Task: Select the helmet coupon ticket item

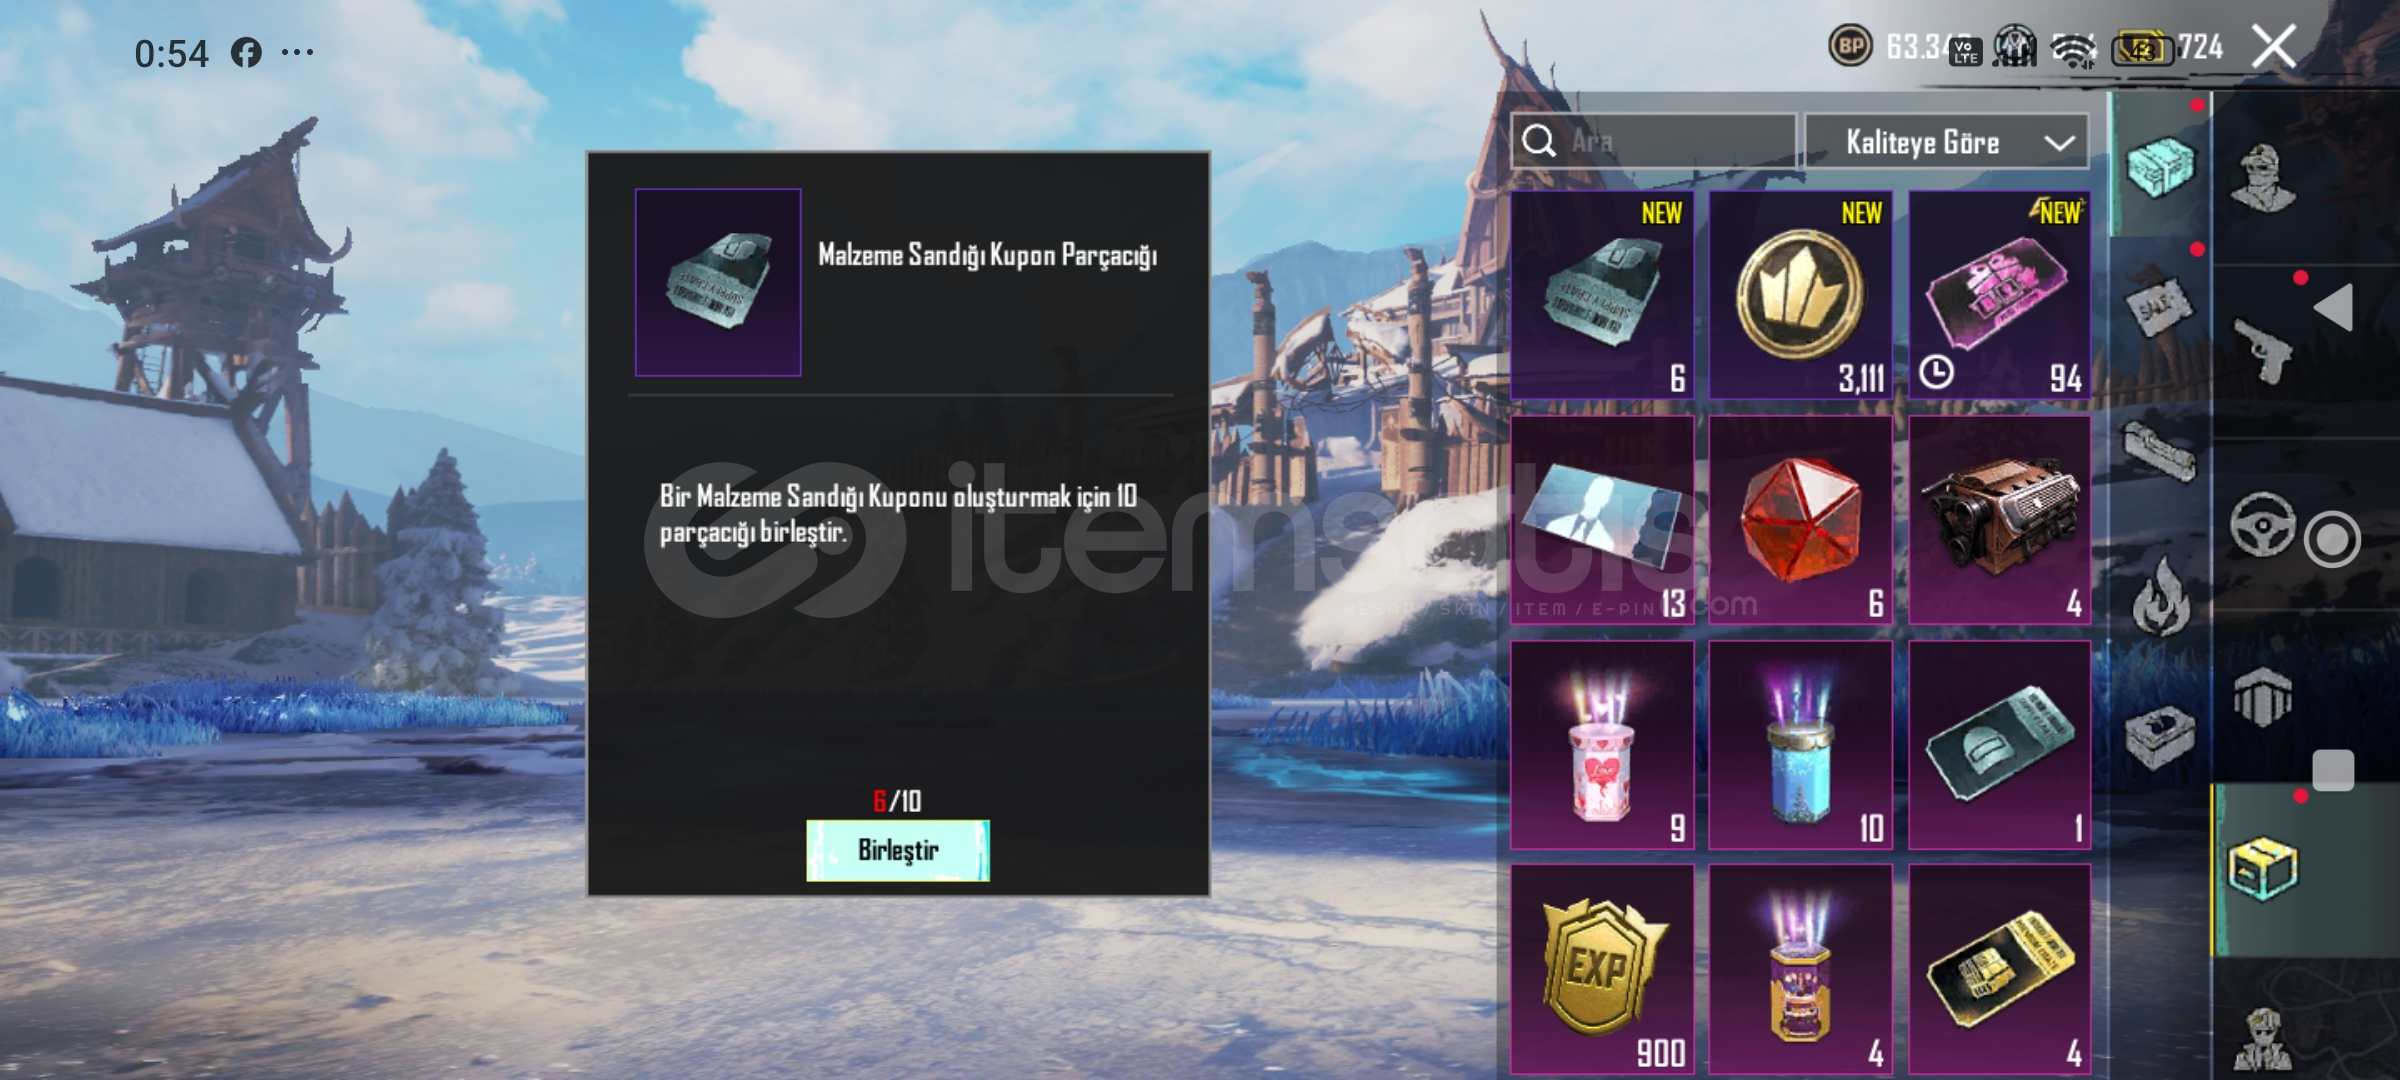Action: tap(1999, 745)
